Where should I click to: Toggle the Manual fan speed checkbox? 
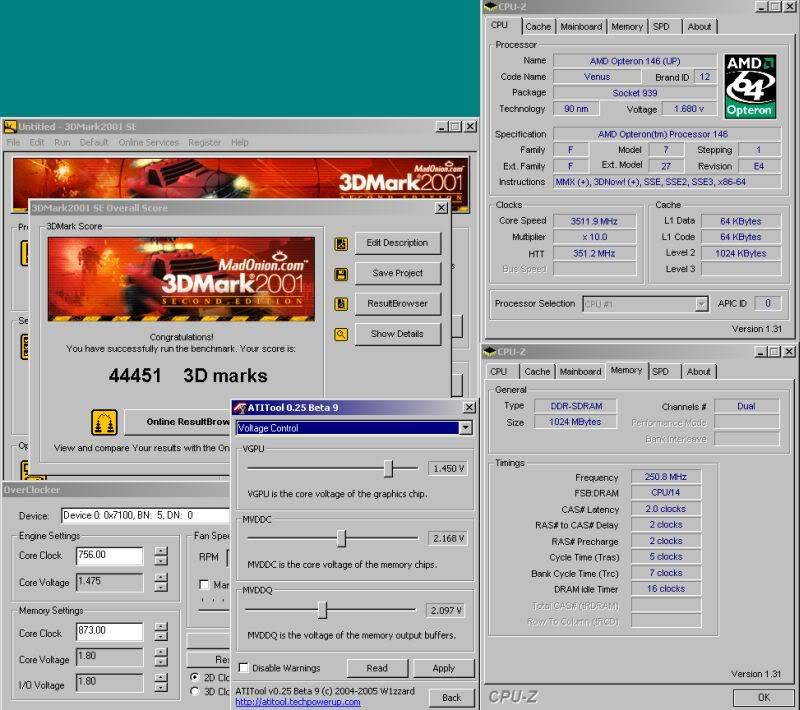pyautogui.click(x=204, y=584)
